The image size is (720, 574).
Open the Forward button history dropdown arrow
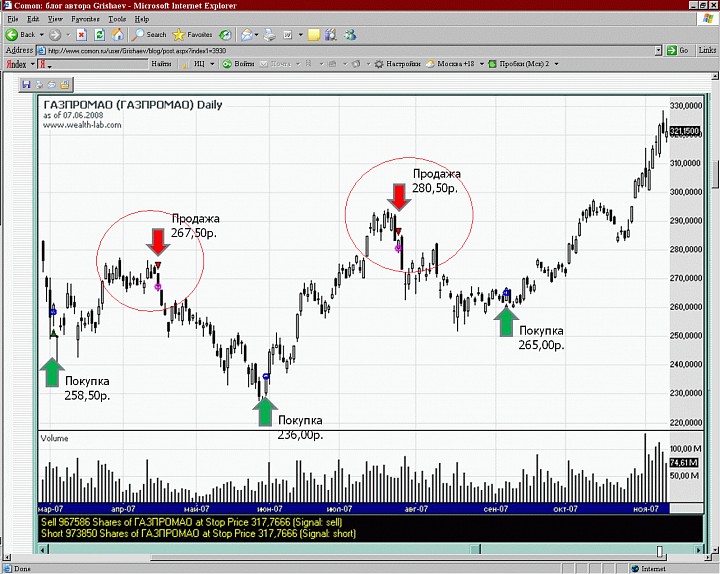click(x=68, y=35)
